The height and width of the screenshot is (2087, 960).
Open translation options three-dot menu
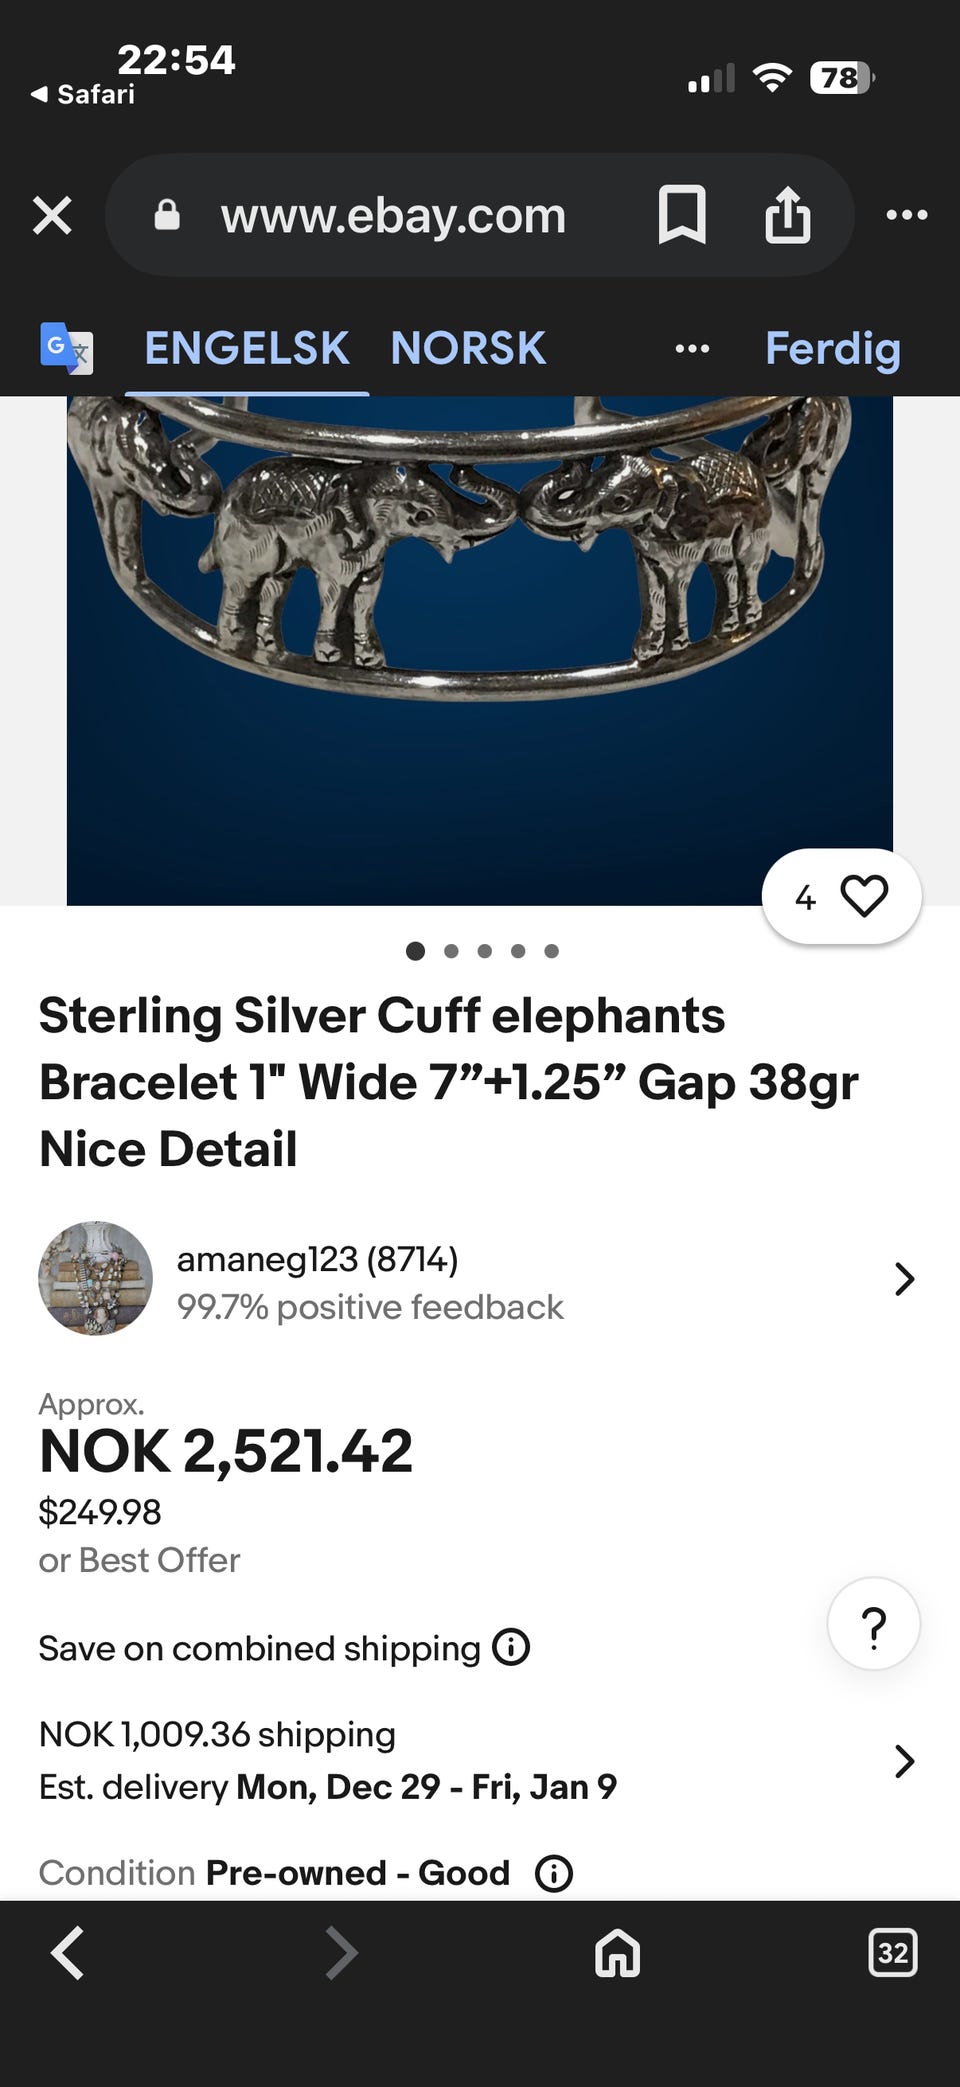tap(692, 348)
